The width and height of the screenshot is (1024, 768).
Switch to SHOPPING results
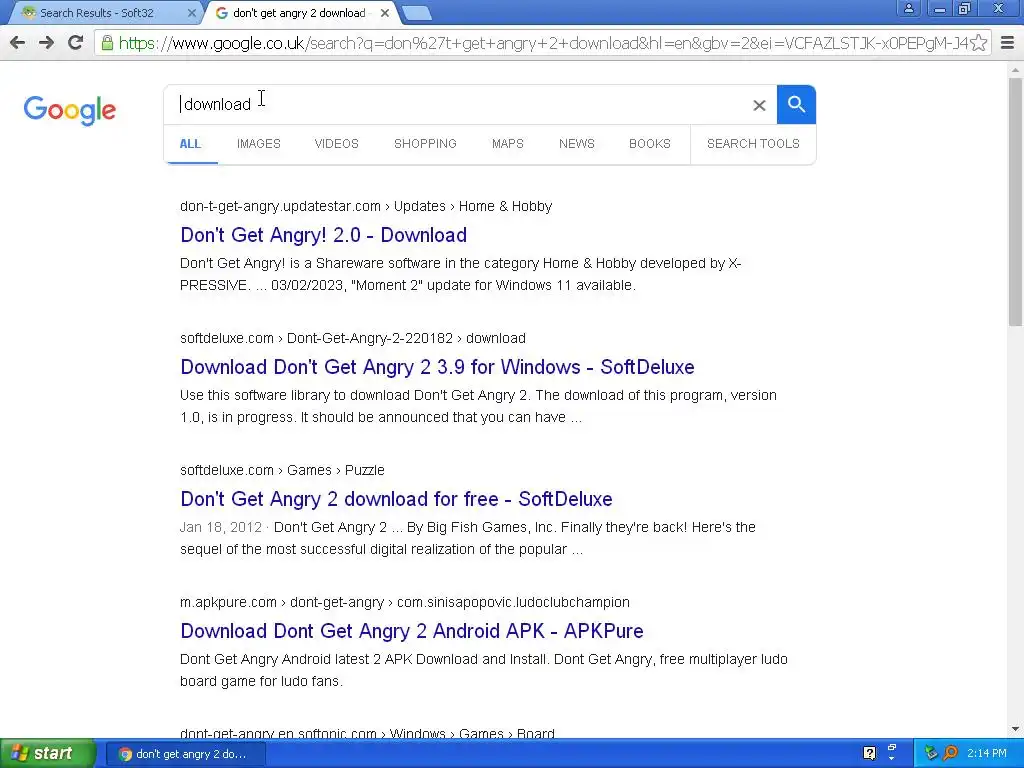point(425,144)
